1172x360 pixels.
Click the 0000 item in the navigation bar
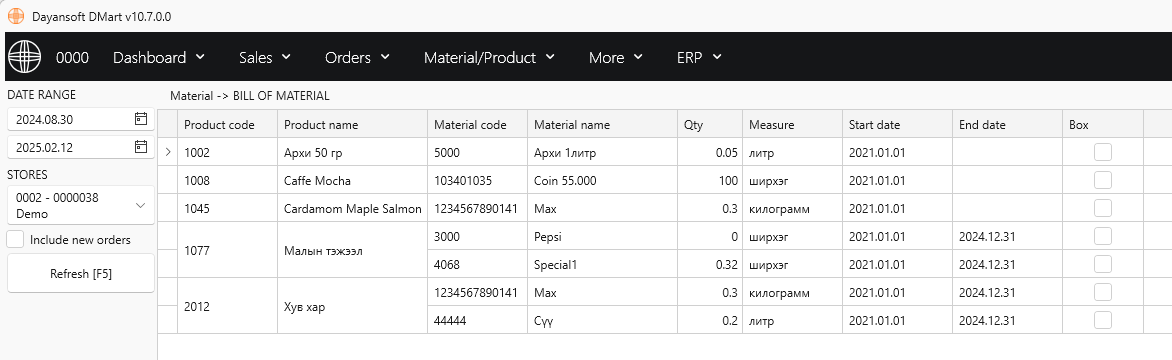tap(73, 58)
